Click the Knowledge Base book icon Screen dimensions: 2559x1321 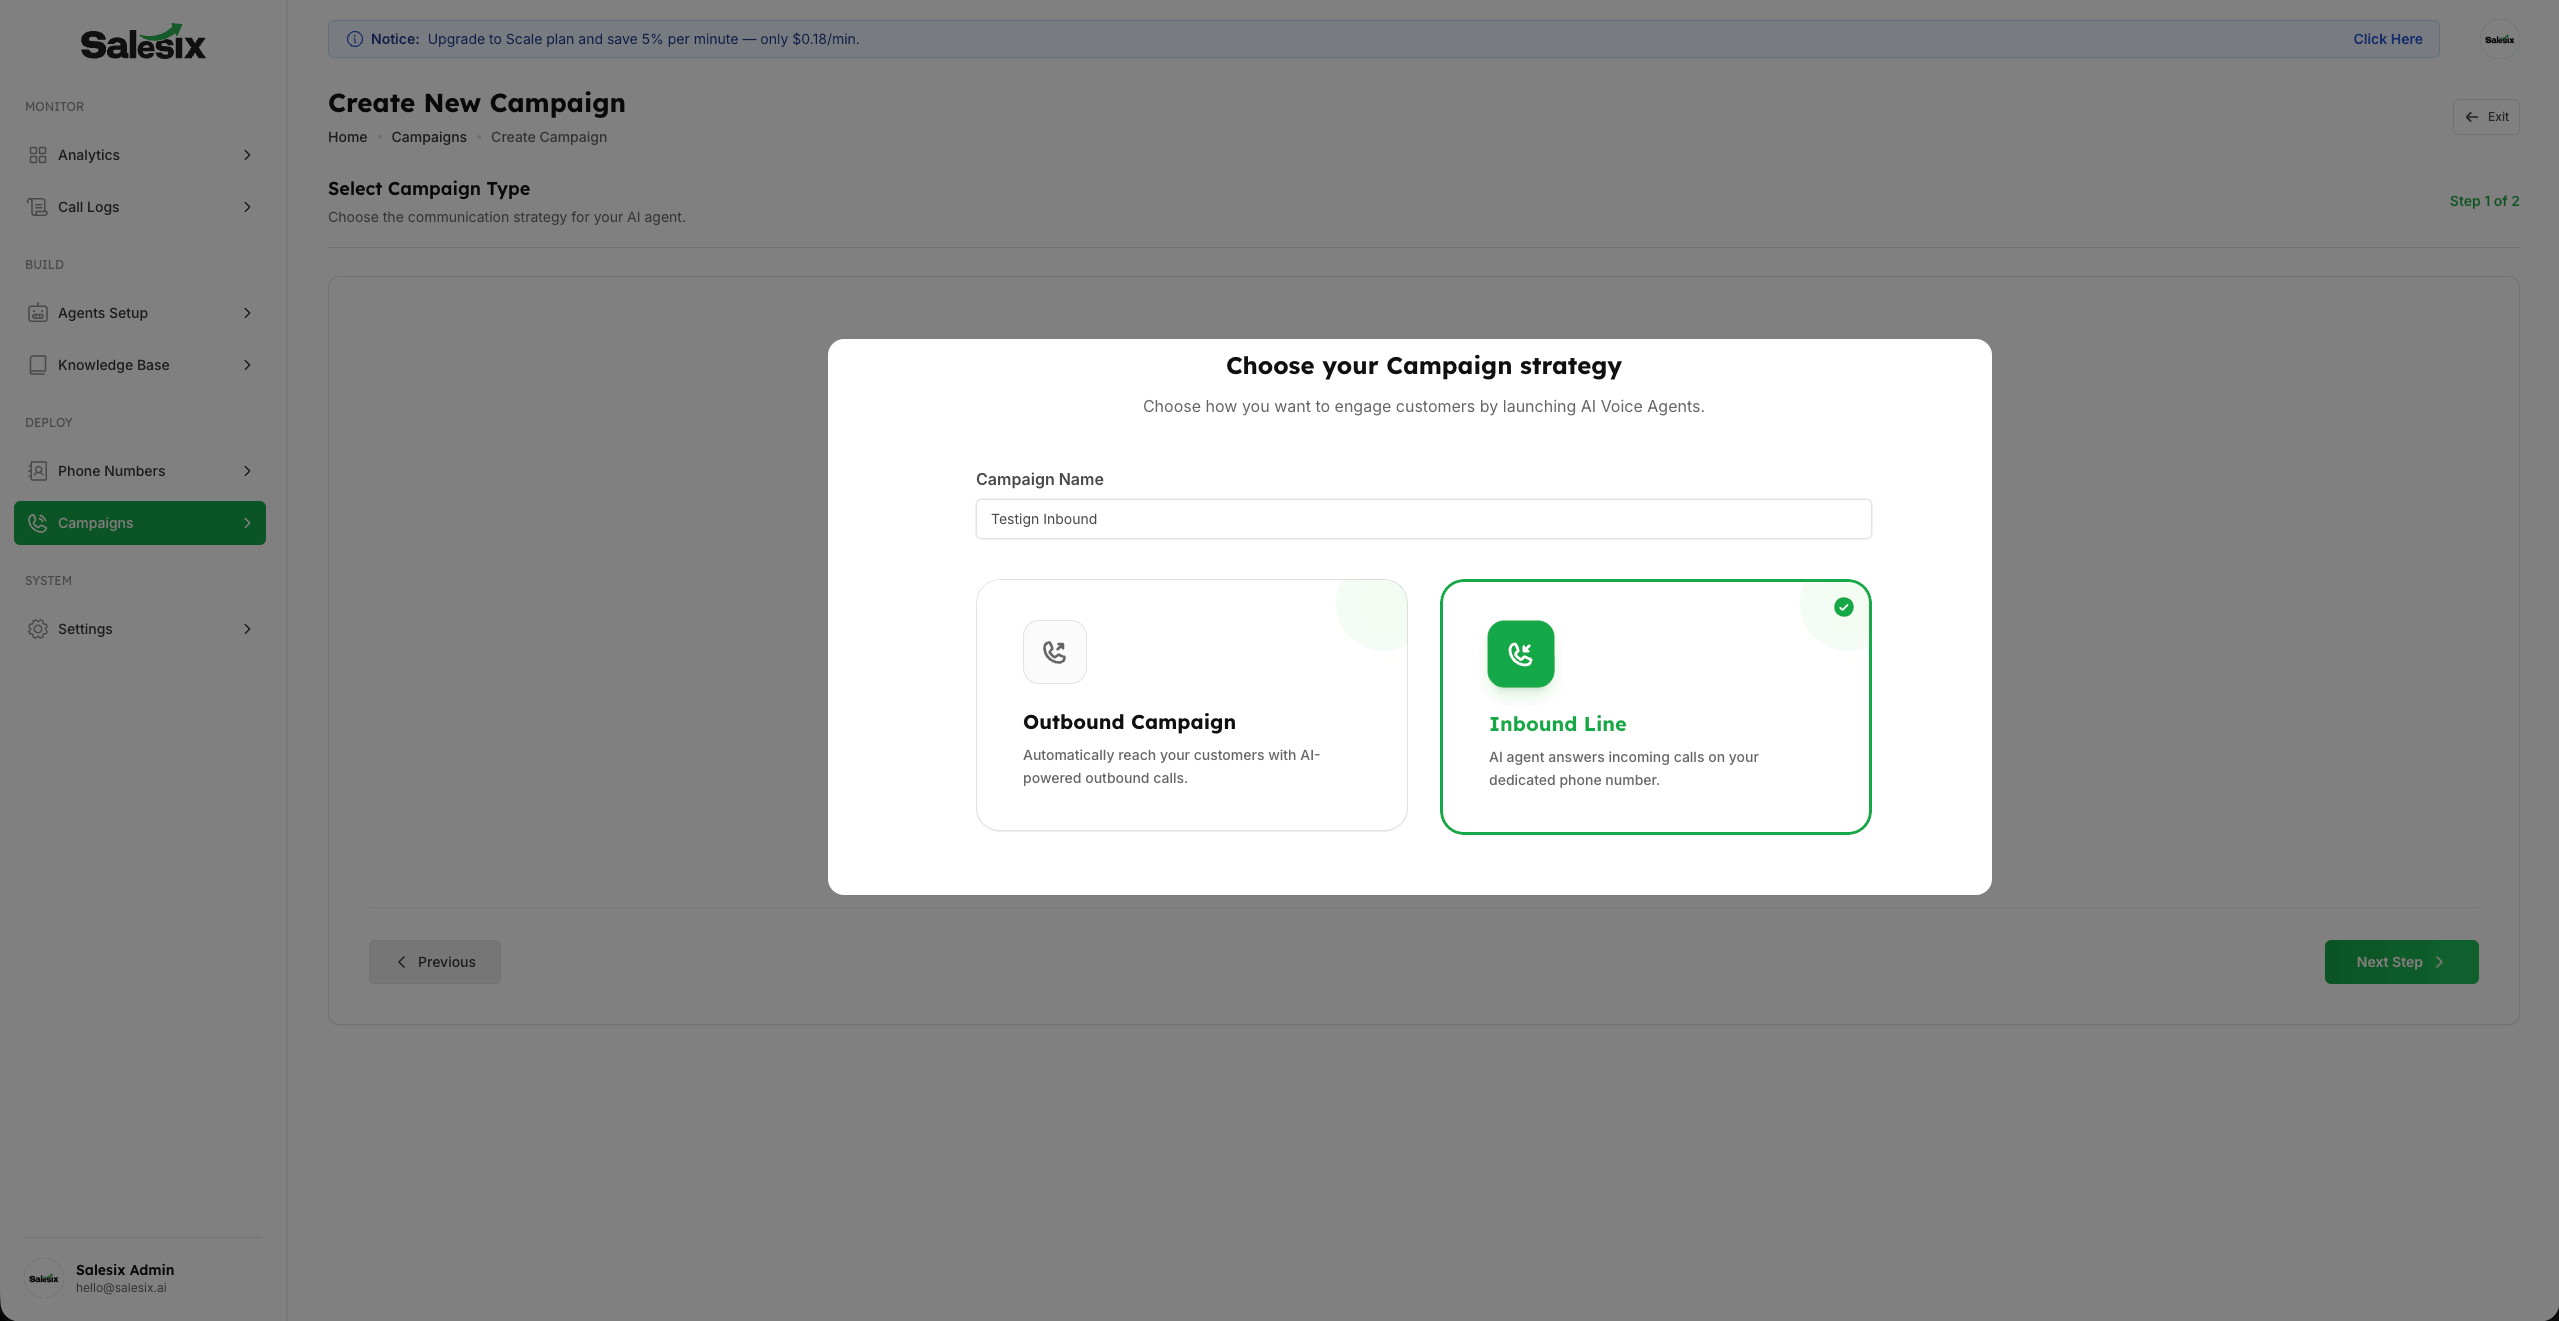tap(38, 365)
